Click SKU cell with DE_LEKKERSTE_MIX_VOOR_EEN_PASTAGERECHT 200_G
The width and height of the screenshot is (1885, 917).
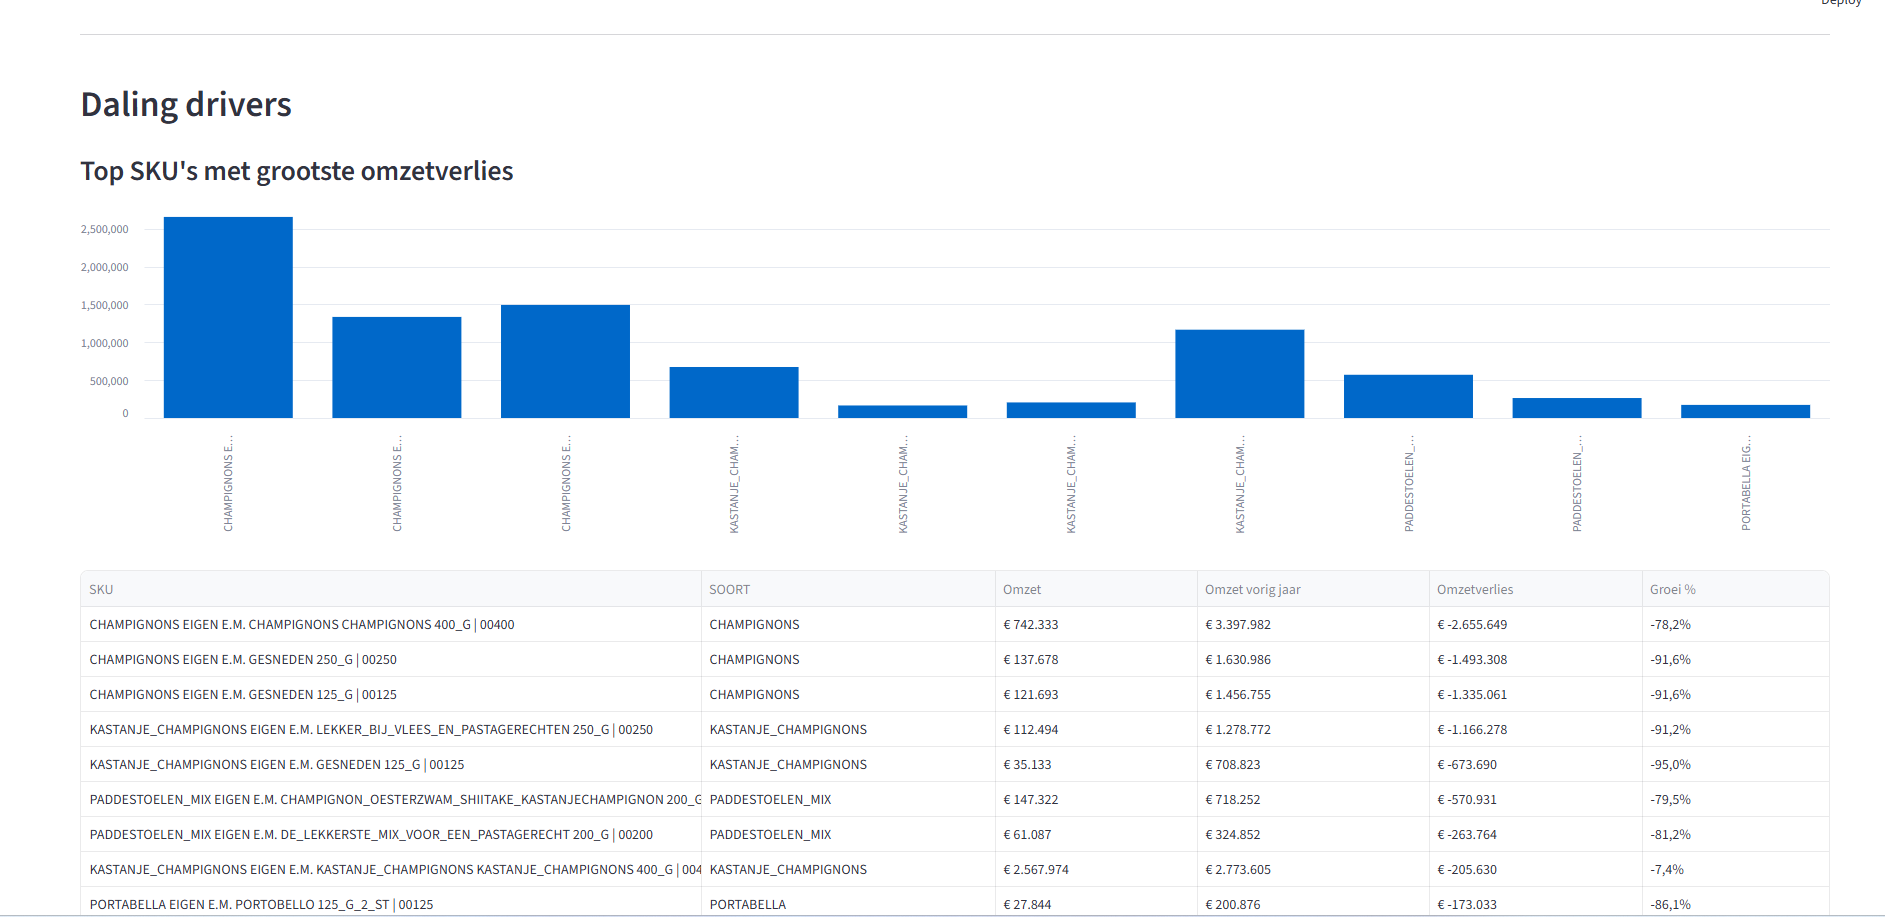391,834
